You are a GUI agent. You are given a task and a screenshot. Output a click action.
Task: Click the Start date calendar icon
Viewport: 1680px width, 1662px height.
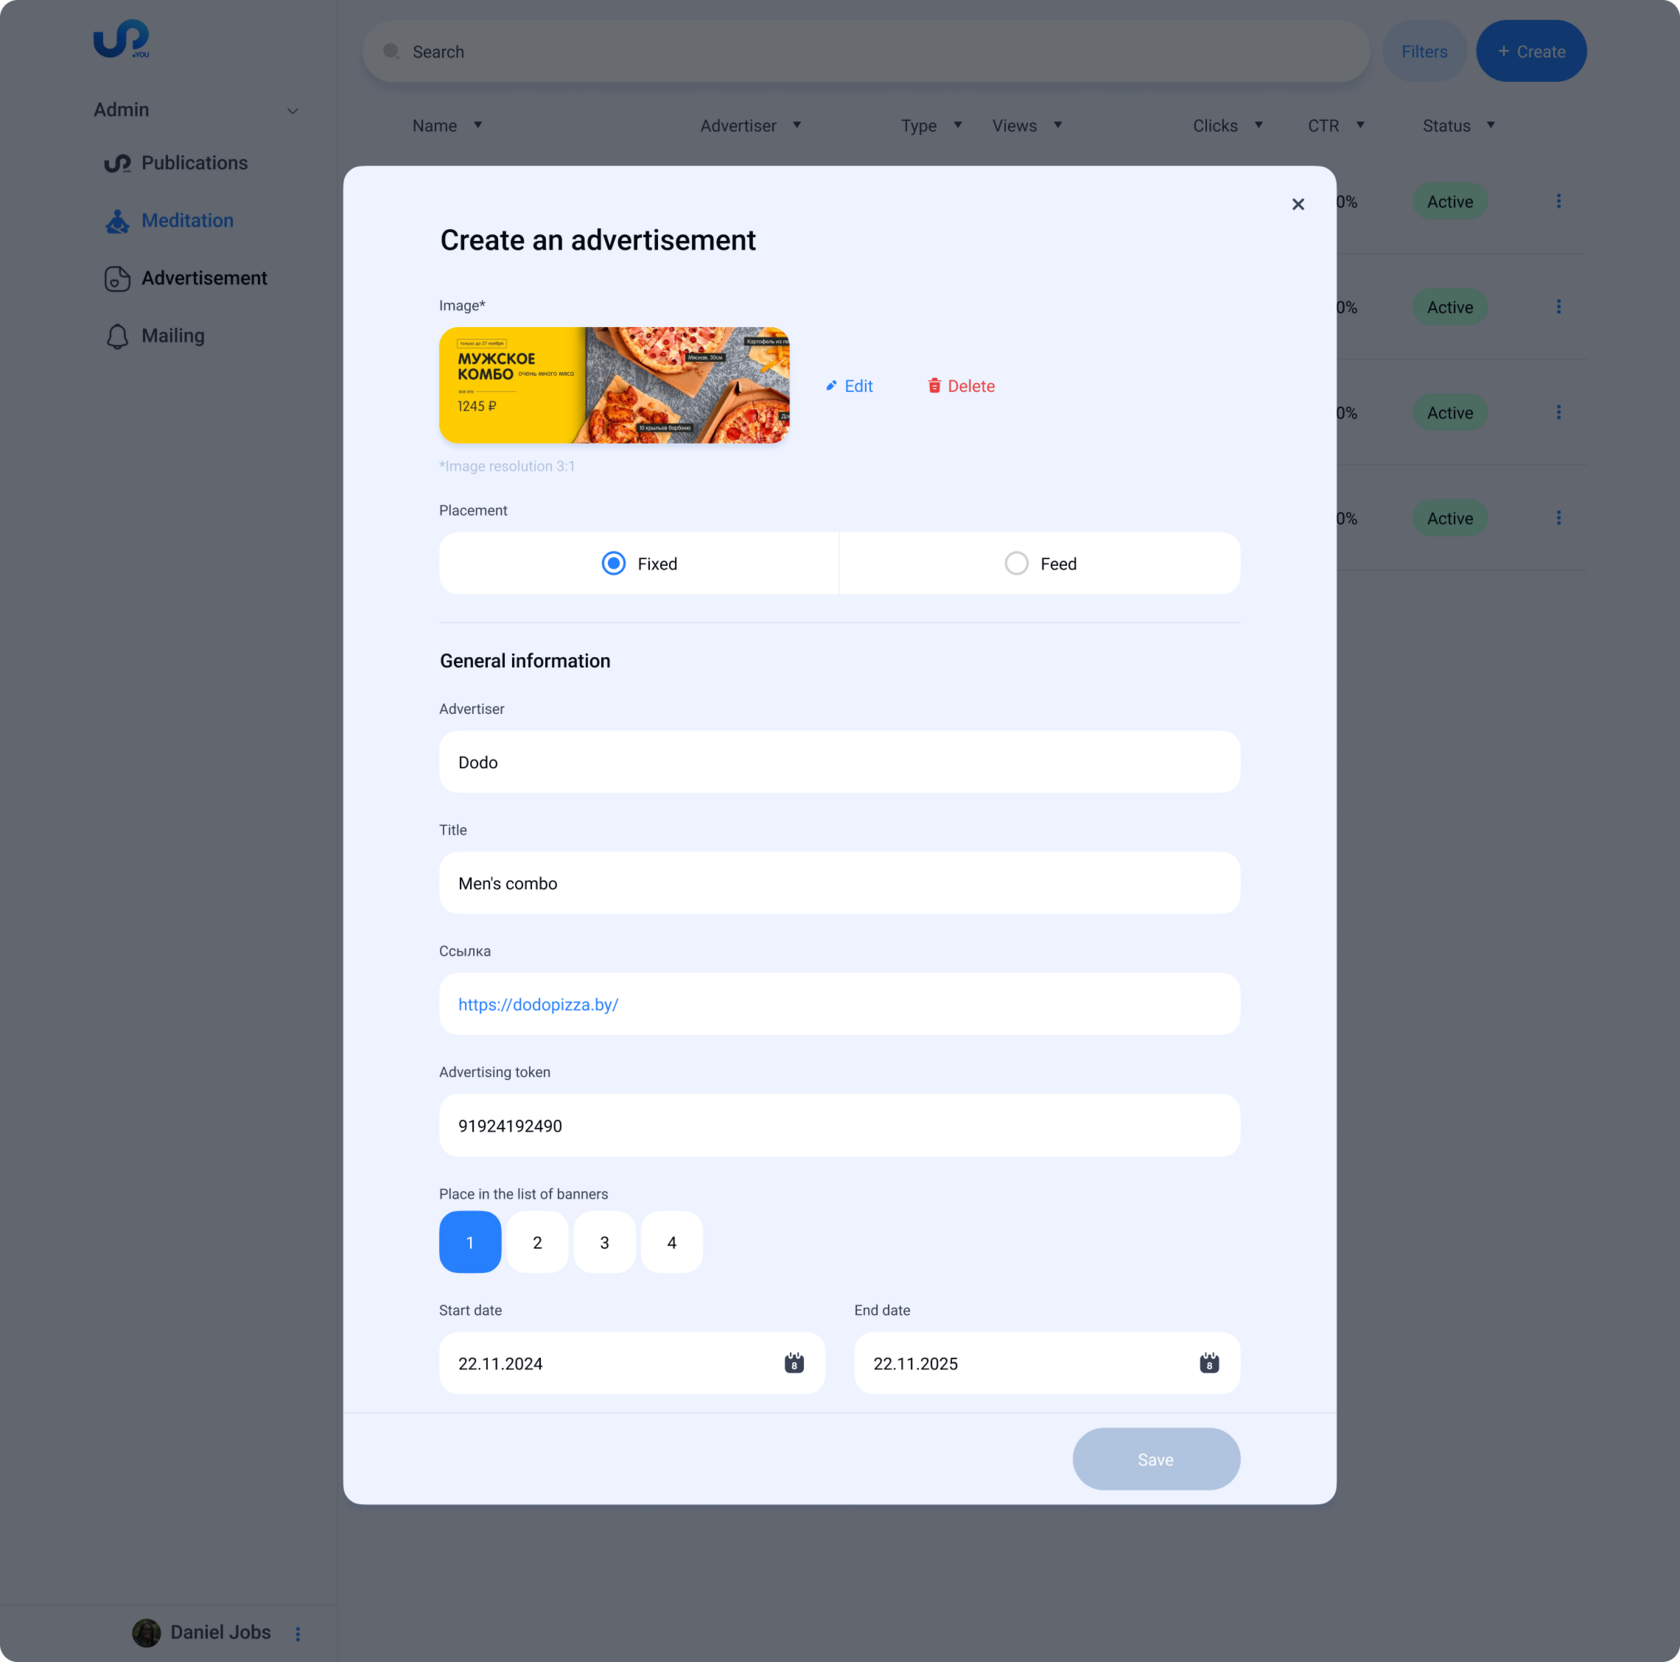click(794, 1363)
